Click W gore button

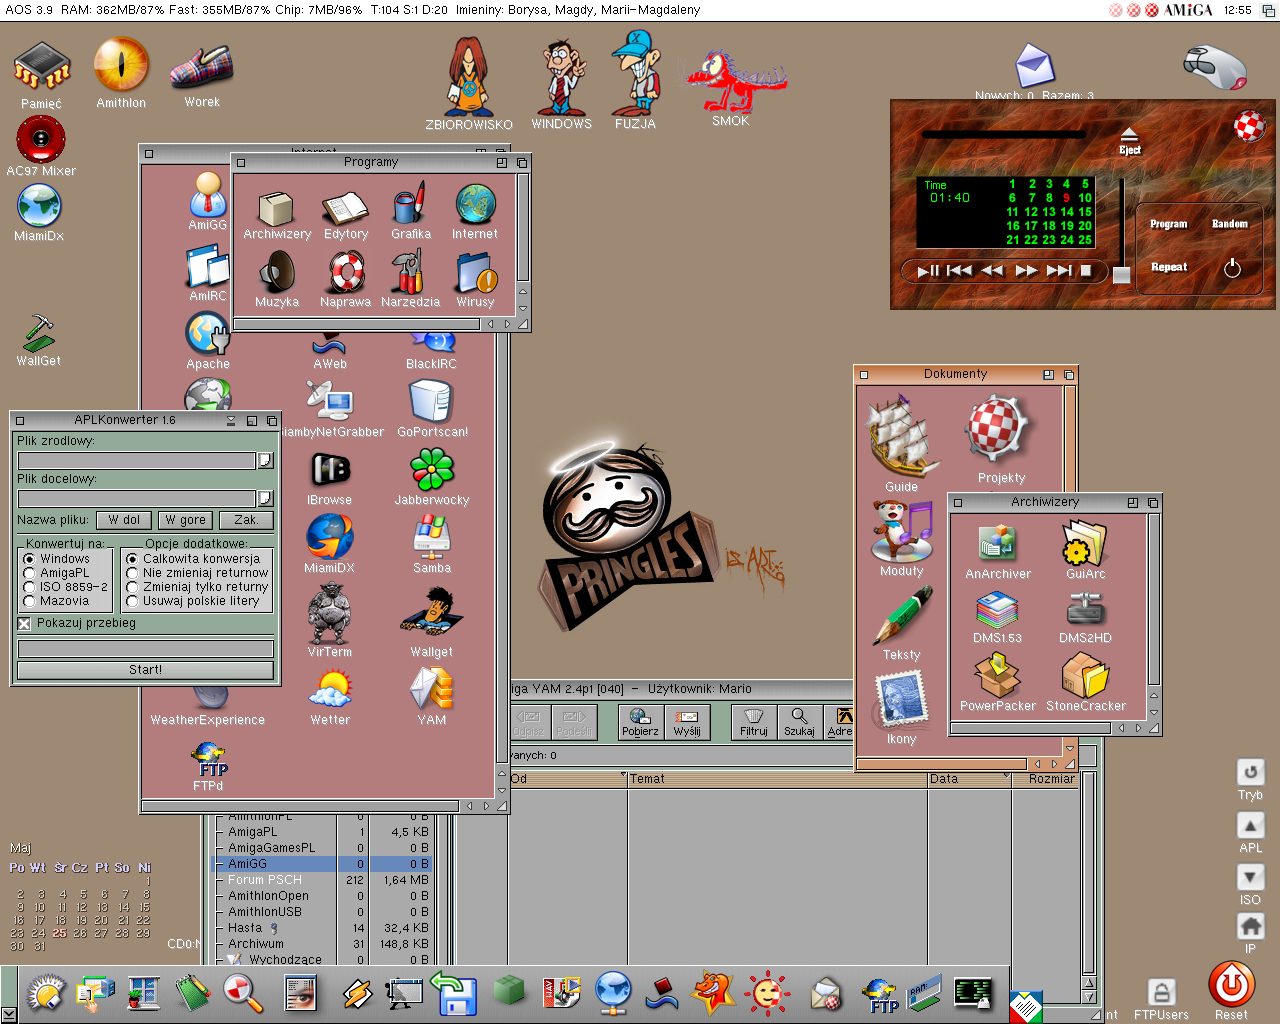click(185, 520)
